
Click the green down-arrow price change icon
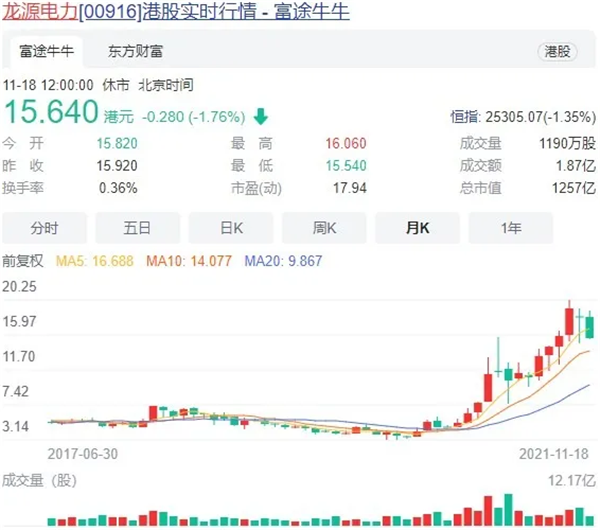coord(261,116)
